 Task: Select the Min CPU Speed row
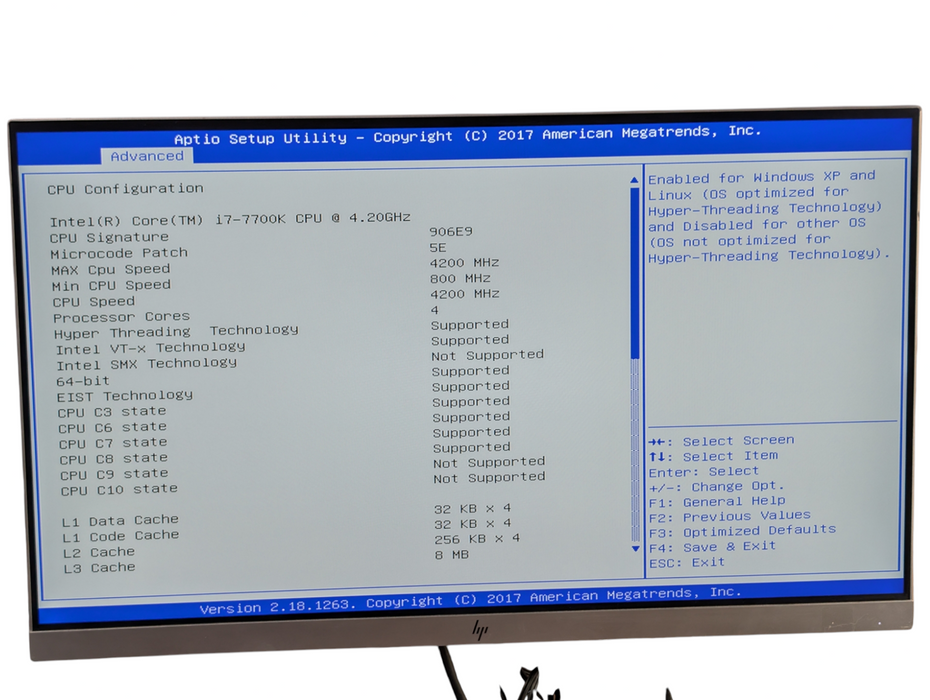271,282
